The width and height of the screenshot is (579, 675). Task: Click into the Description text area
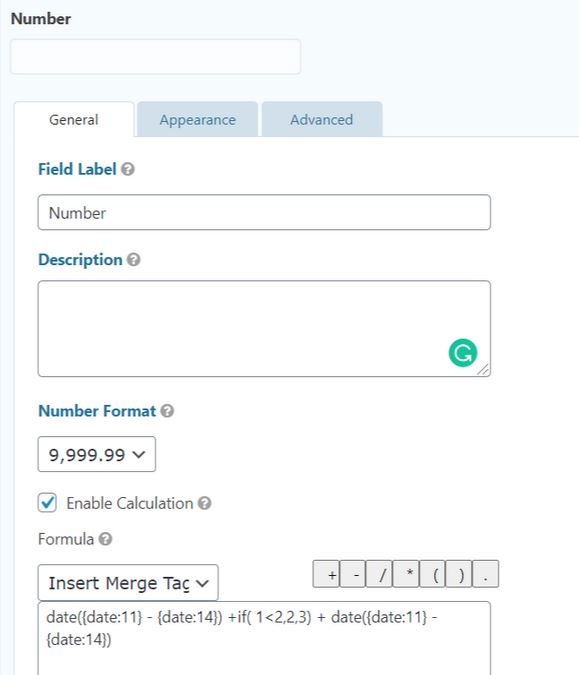(264, 329)
